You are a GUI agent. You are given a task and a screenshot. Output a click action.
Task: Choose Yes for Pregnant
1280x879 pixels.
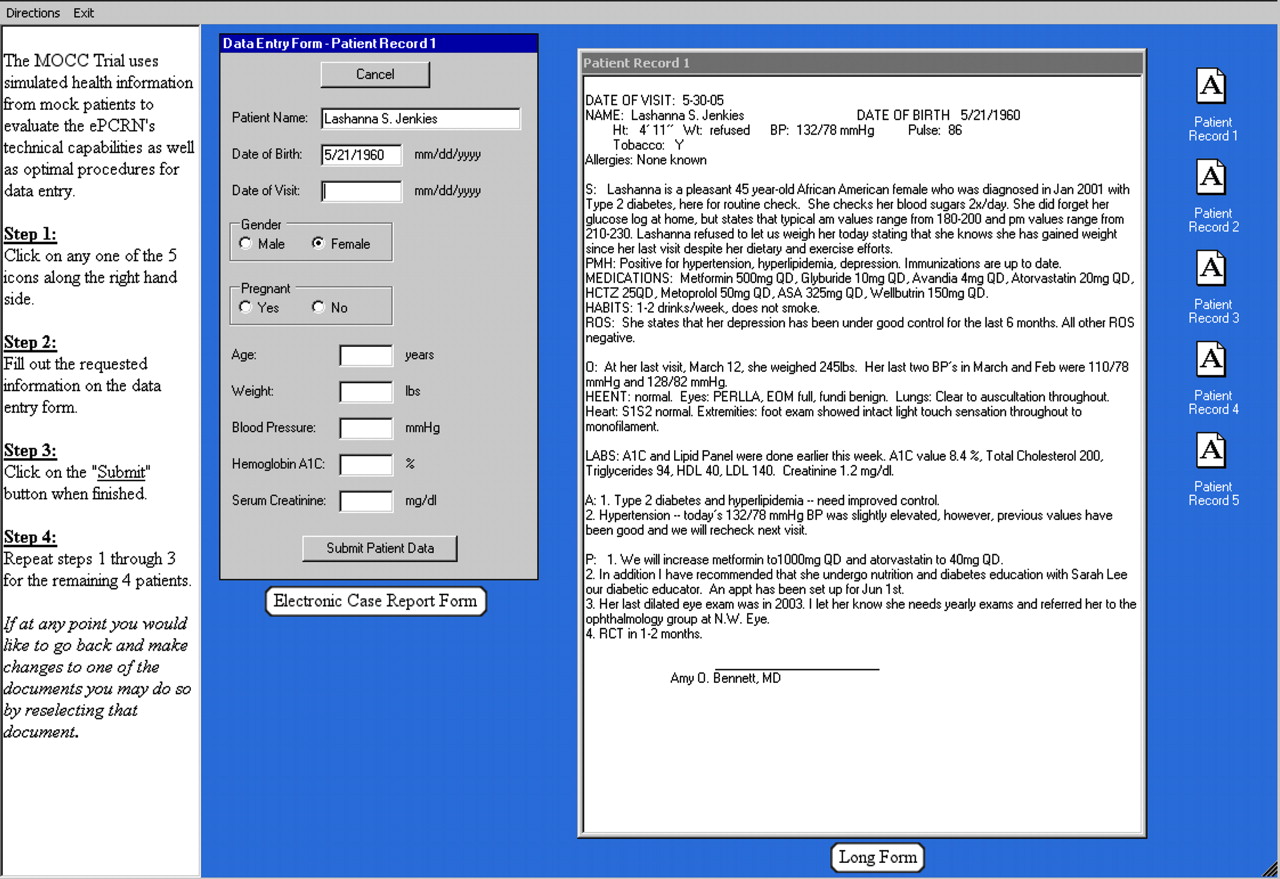(246, 307)
